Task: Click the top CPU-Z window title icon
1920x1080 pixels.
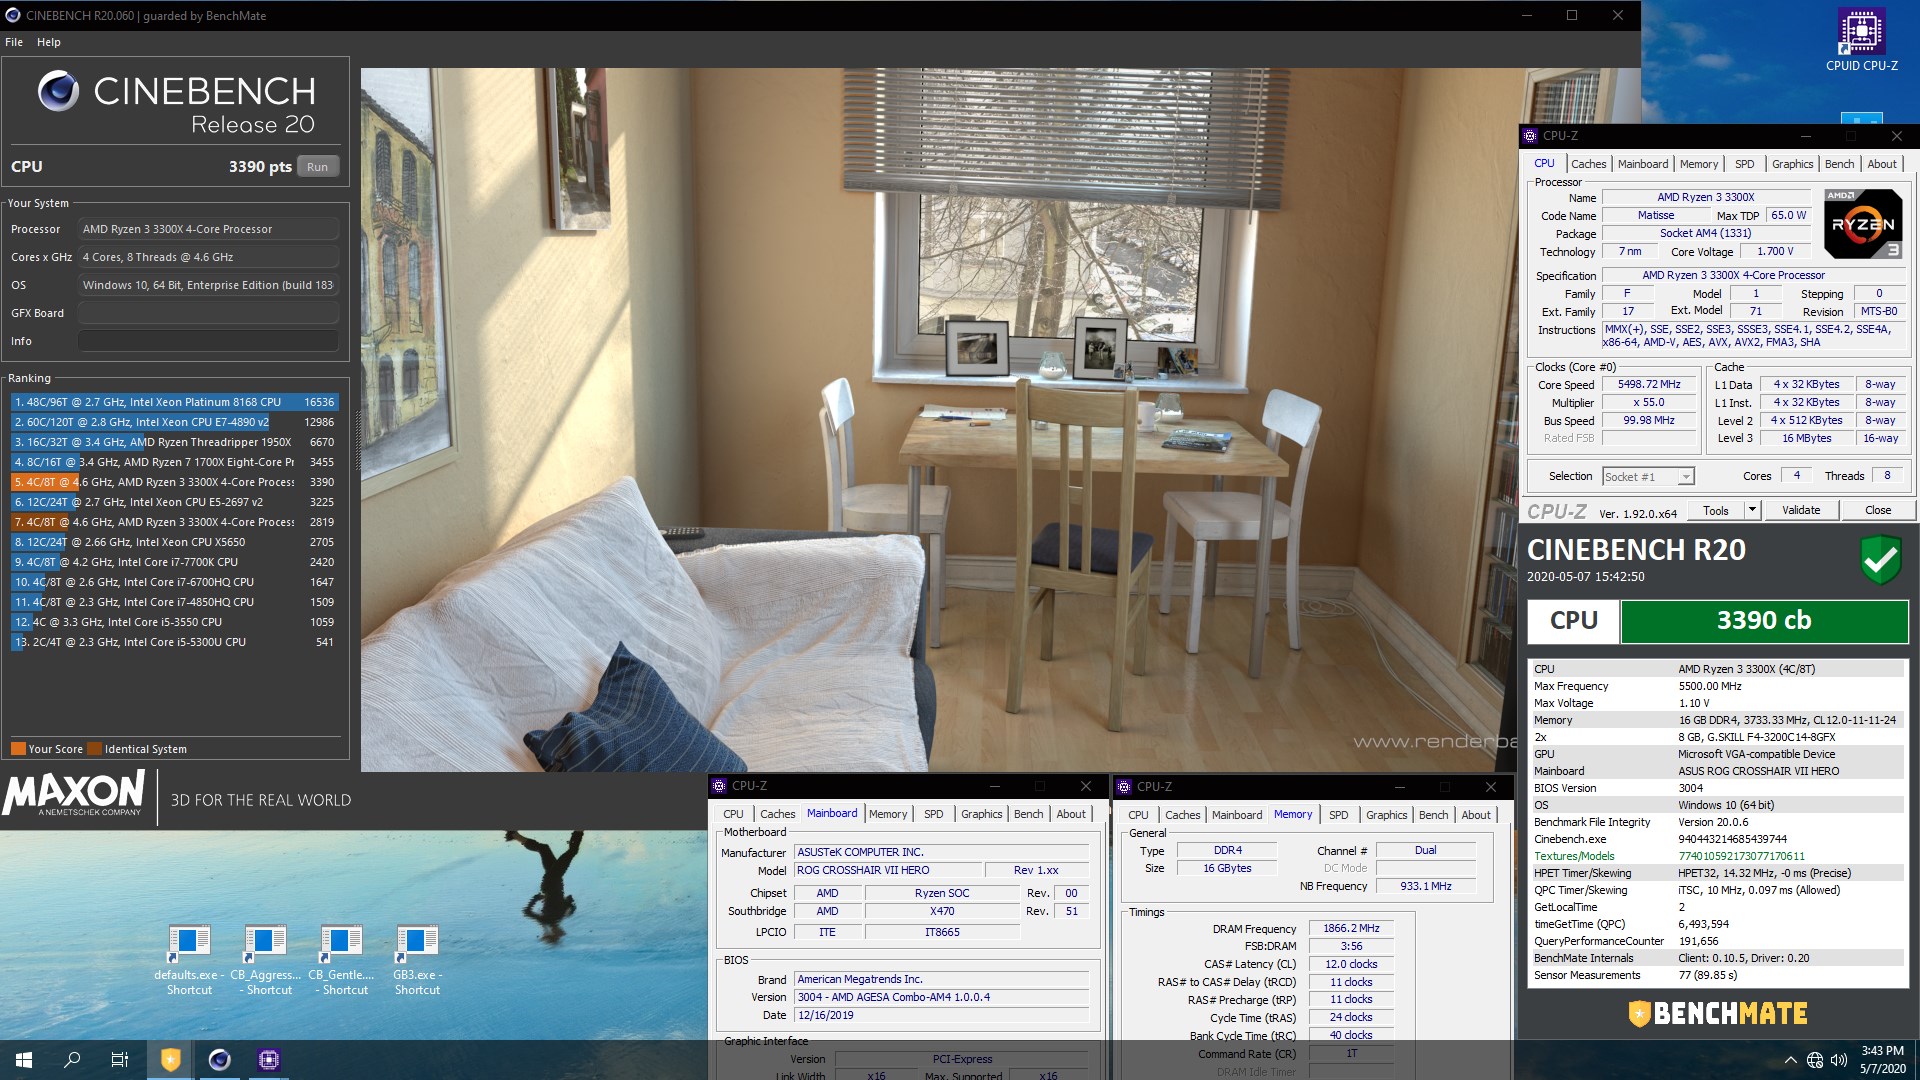Action: (1529, 136)
